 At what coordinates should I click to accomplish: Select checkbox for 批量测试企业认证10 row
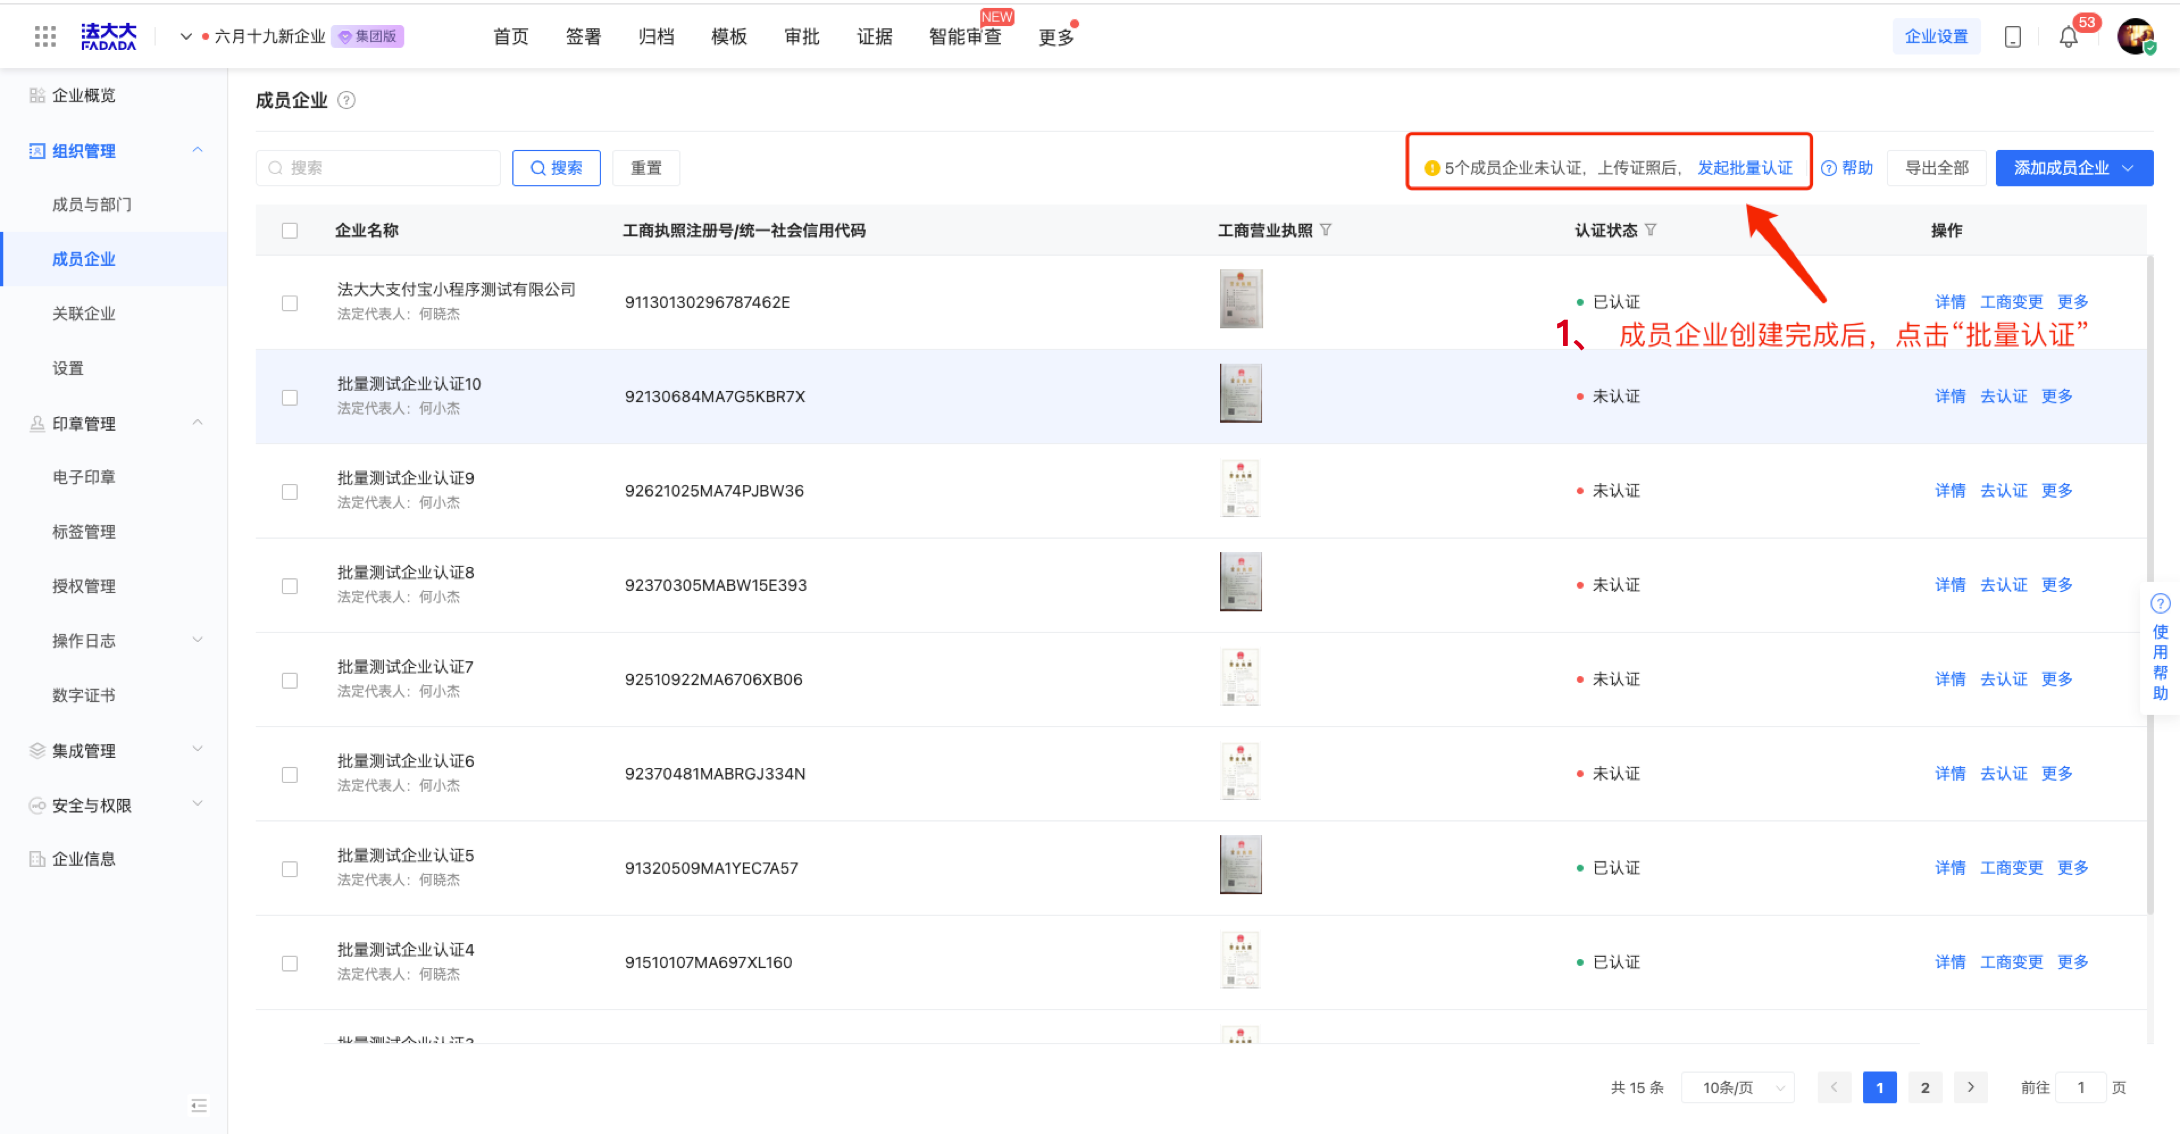(290, 397)
